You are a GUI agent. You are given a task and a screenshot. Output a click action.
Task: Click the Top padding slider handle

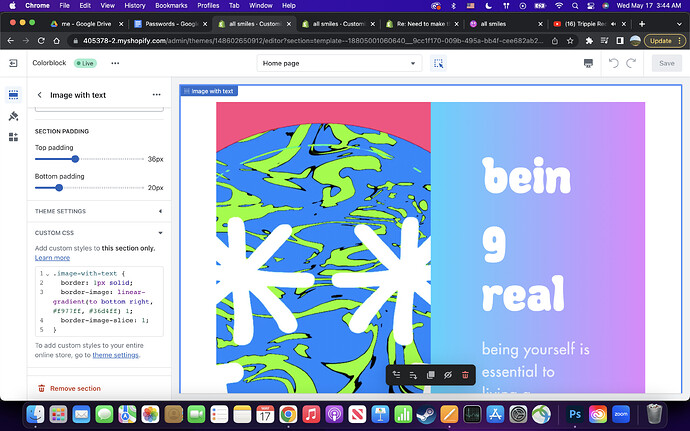click(75, 158)
